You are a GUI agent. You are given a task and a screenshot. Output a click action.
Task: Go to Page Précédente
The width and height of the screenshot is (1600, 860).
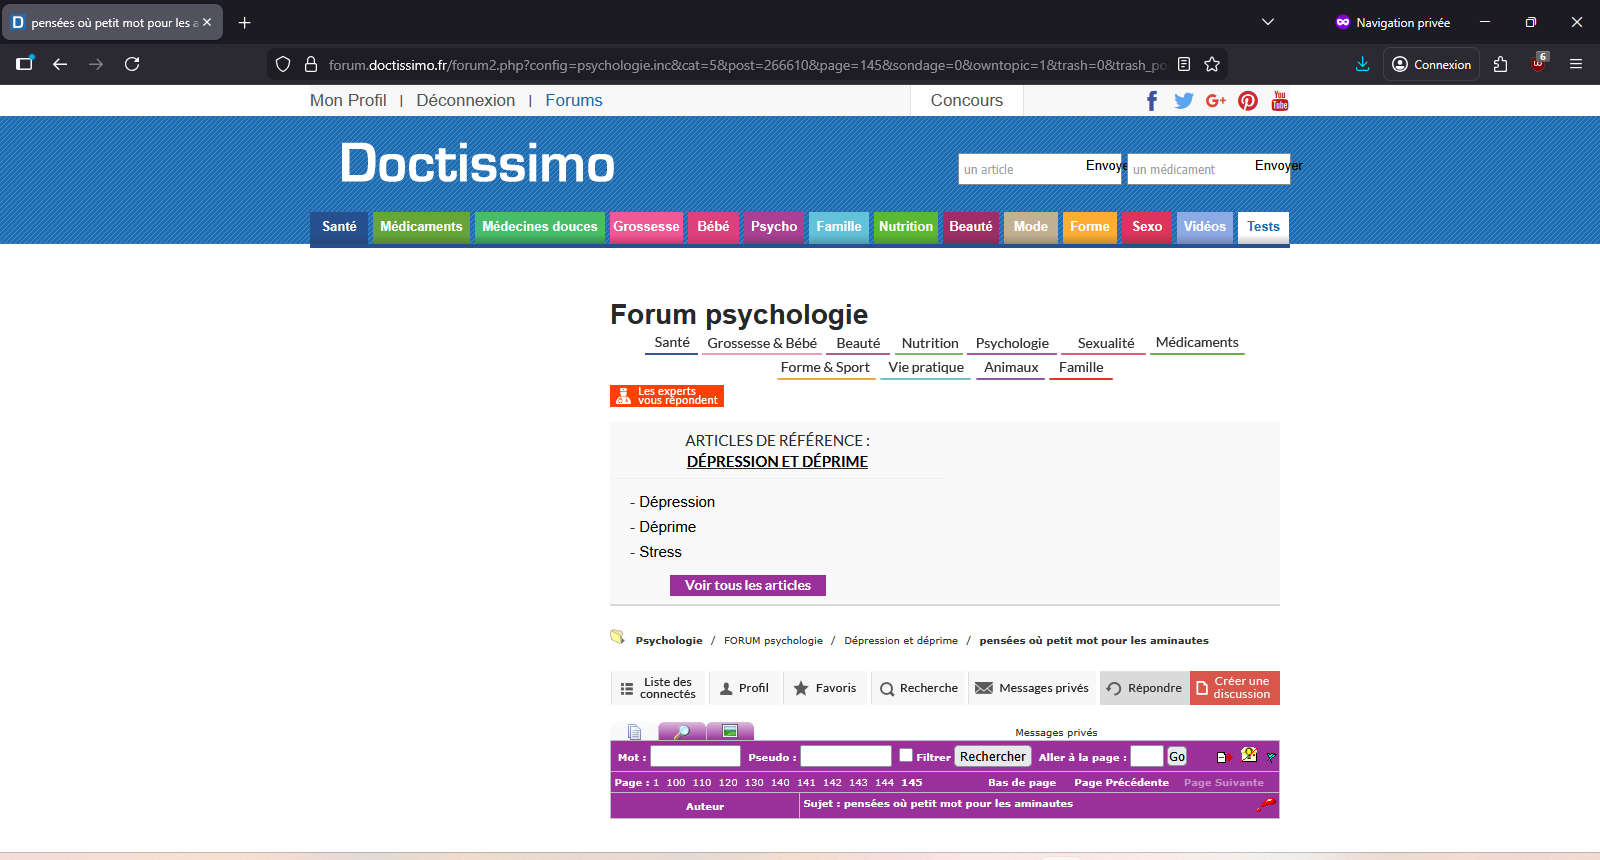click(1121, 783)
